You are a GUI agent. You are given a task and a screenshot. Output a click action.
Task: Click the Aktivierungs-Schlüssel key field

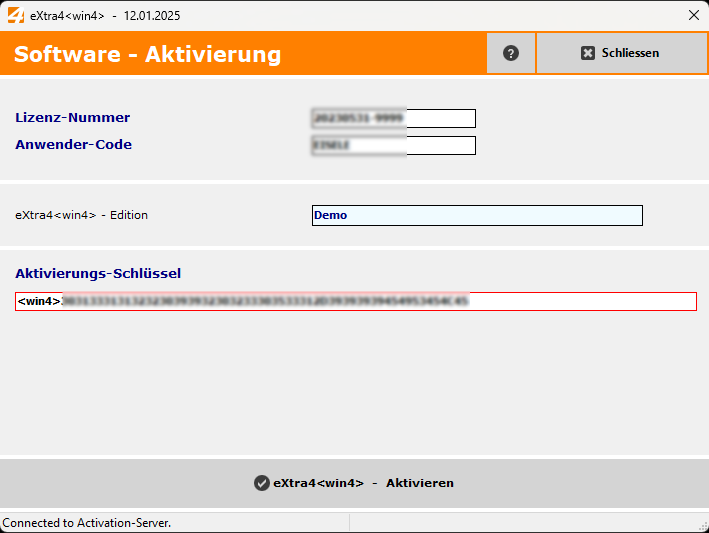tap(356, 302)
